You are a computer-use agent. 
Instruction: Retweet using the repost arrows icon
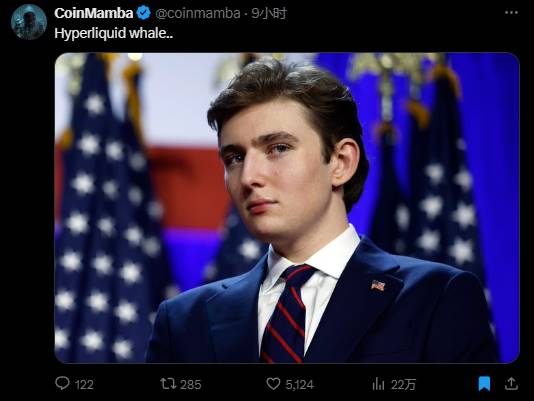[168, 383]
